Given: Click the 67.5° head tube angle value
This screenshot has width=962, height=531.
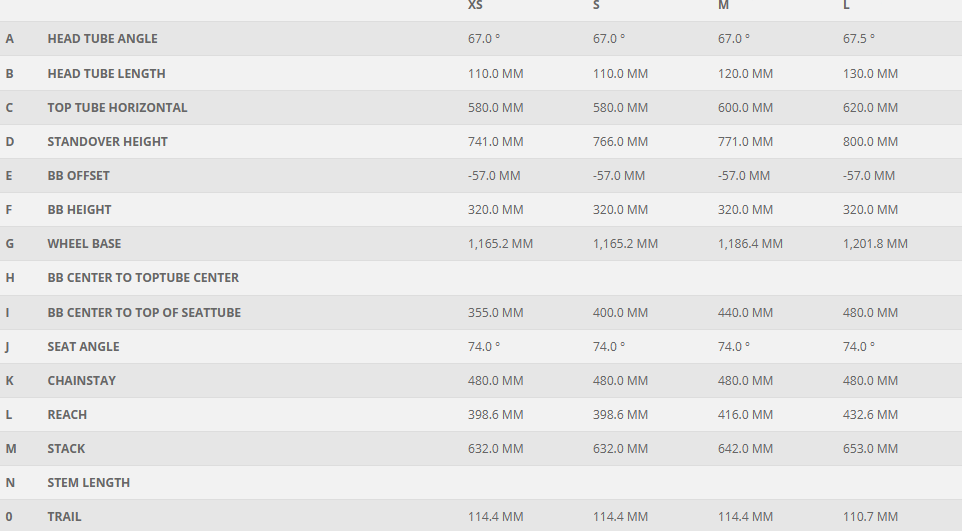Looking at the screenshot, I should pyautogui.click(x=858, y=39).
